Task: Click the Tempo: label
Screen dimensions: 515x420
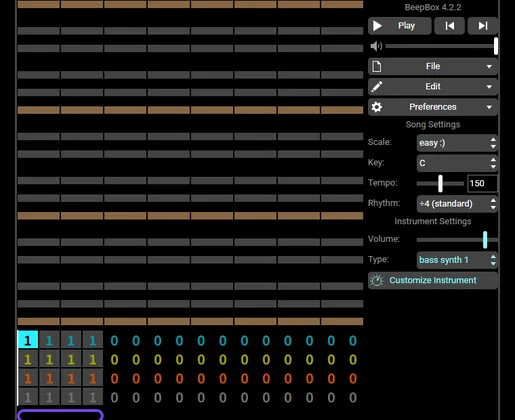Action: (x=383, y=183)
